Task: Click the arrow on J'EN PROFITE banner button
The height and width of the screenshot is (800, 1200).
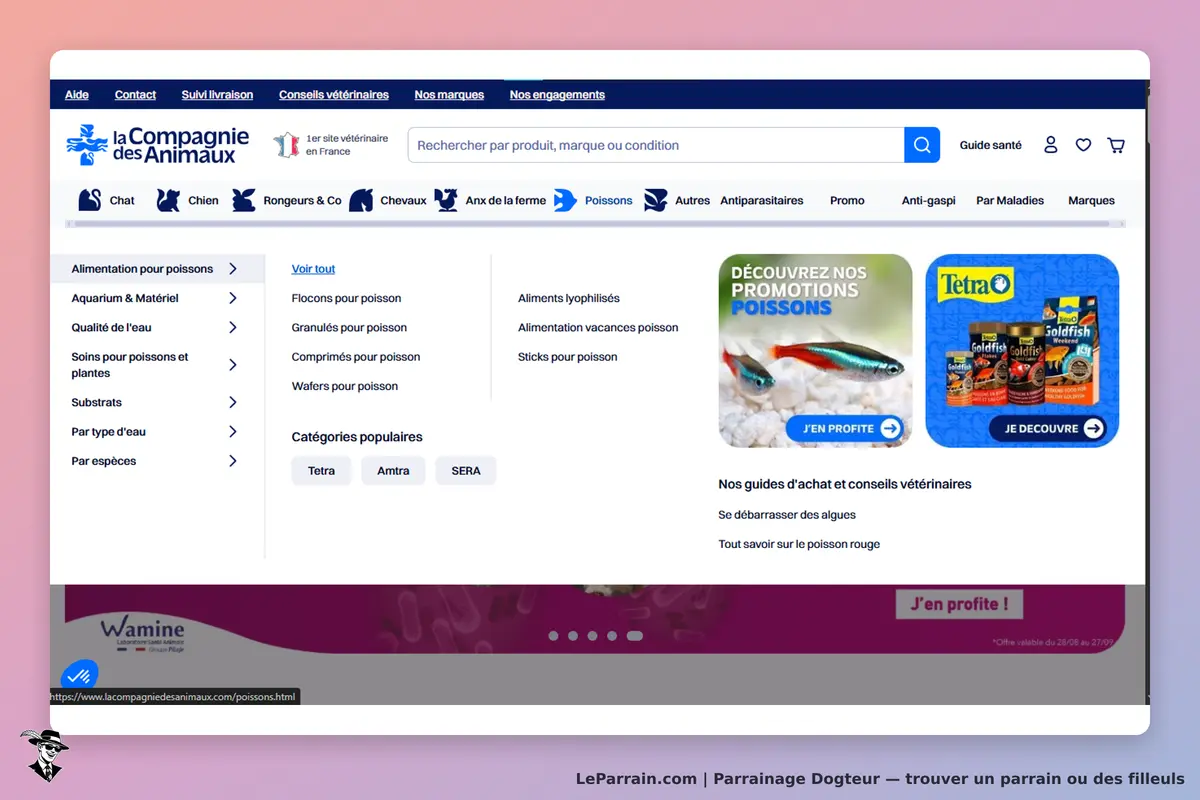Action: 890,428
